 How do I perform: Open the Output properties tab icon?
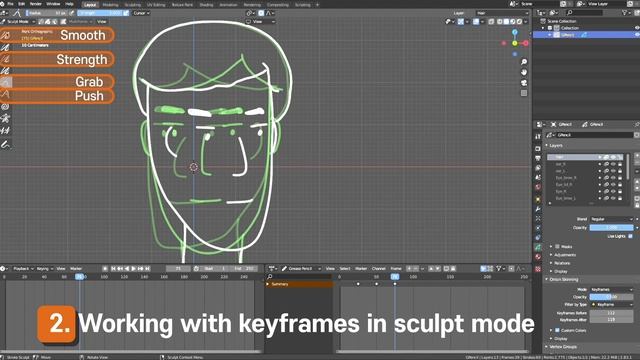(x=538, y=158)
